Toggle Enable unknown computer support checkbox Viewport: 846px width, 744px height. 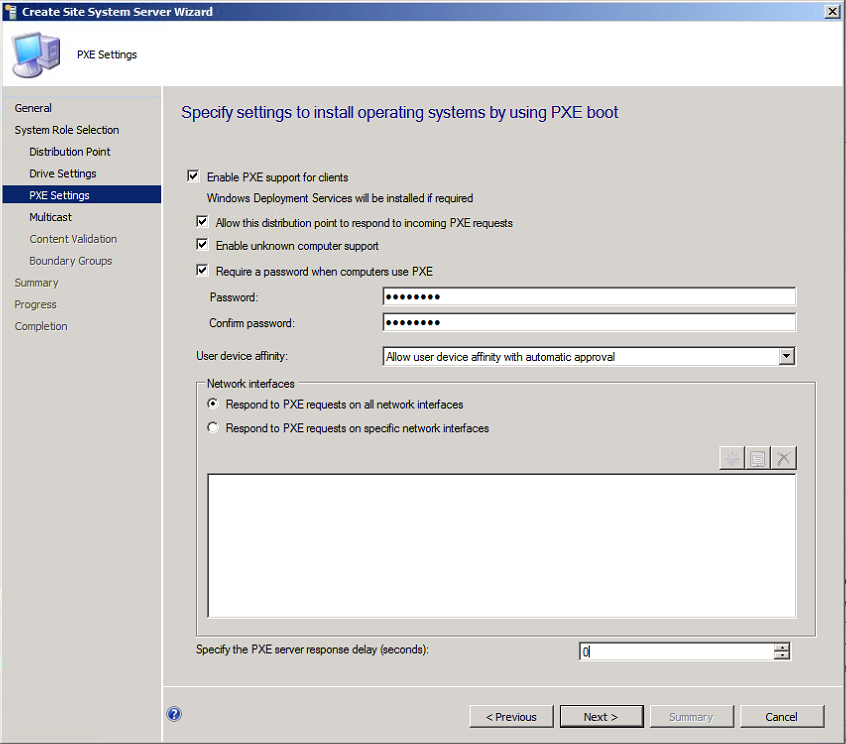(x=202, y=244)
